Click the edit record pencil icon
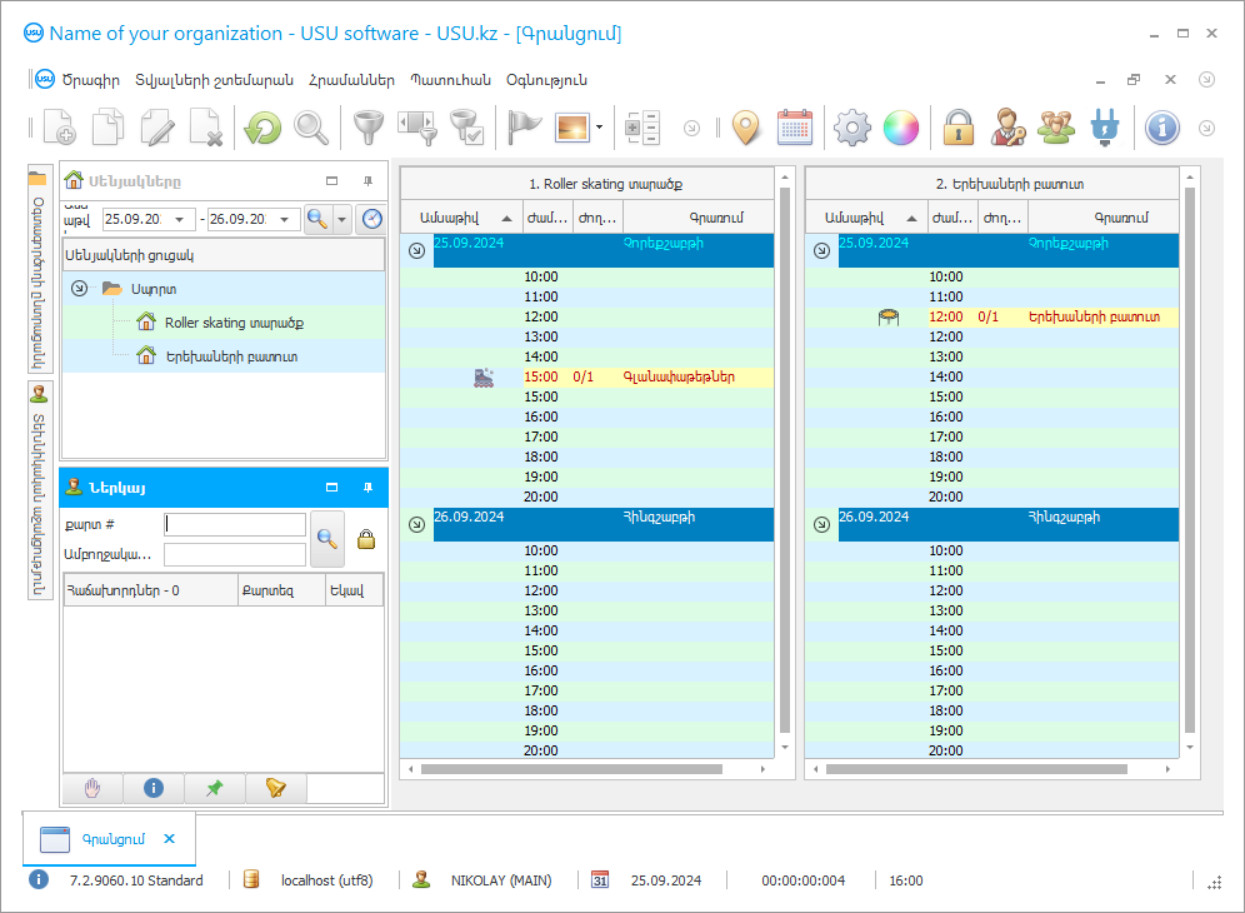The image size is (1245, 913). pos(158,128)
